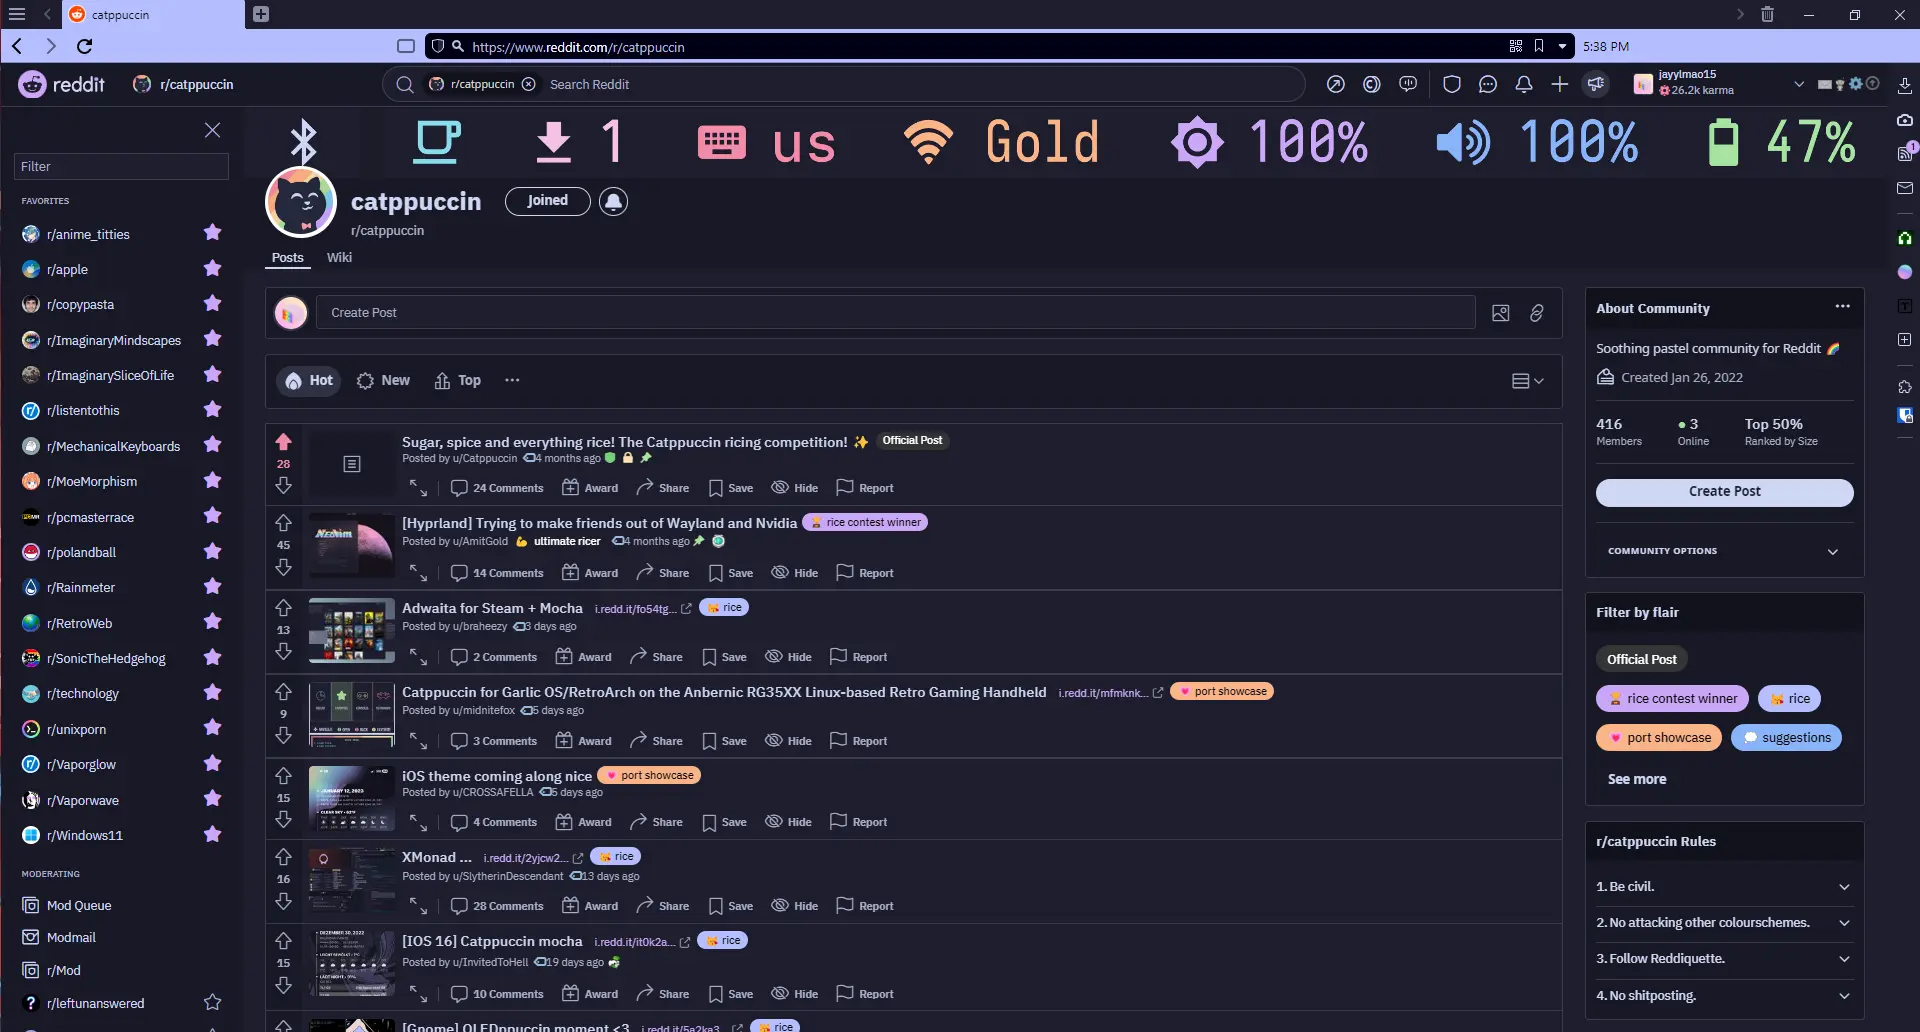Click the battery icon showing 47%
The image size is (1920, 1032).
(x=1723, y=141)
